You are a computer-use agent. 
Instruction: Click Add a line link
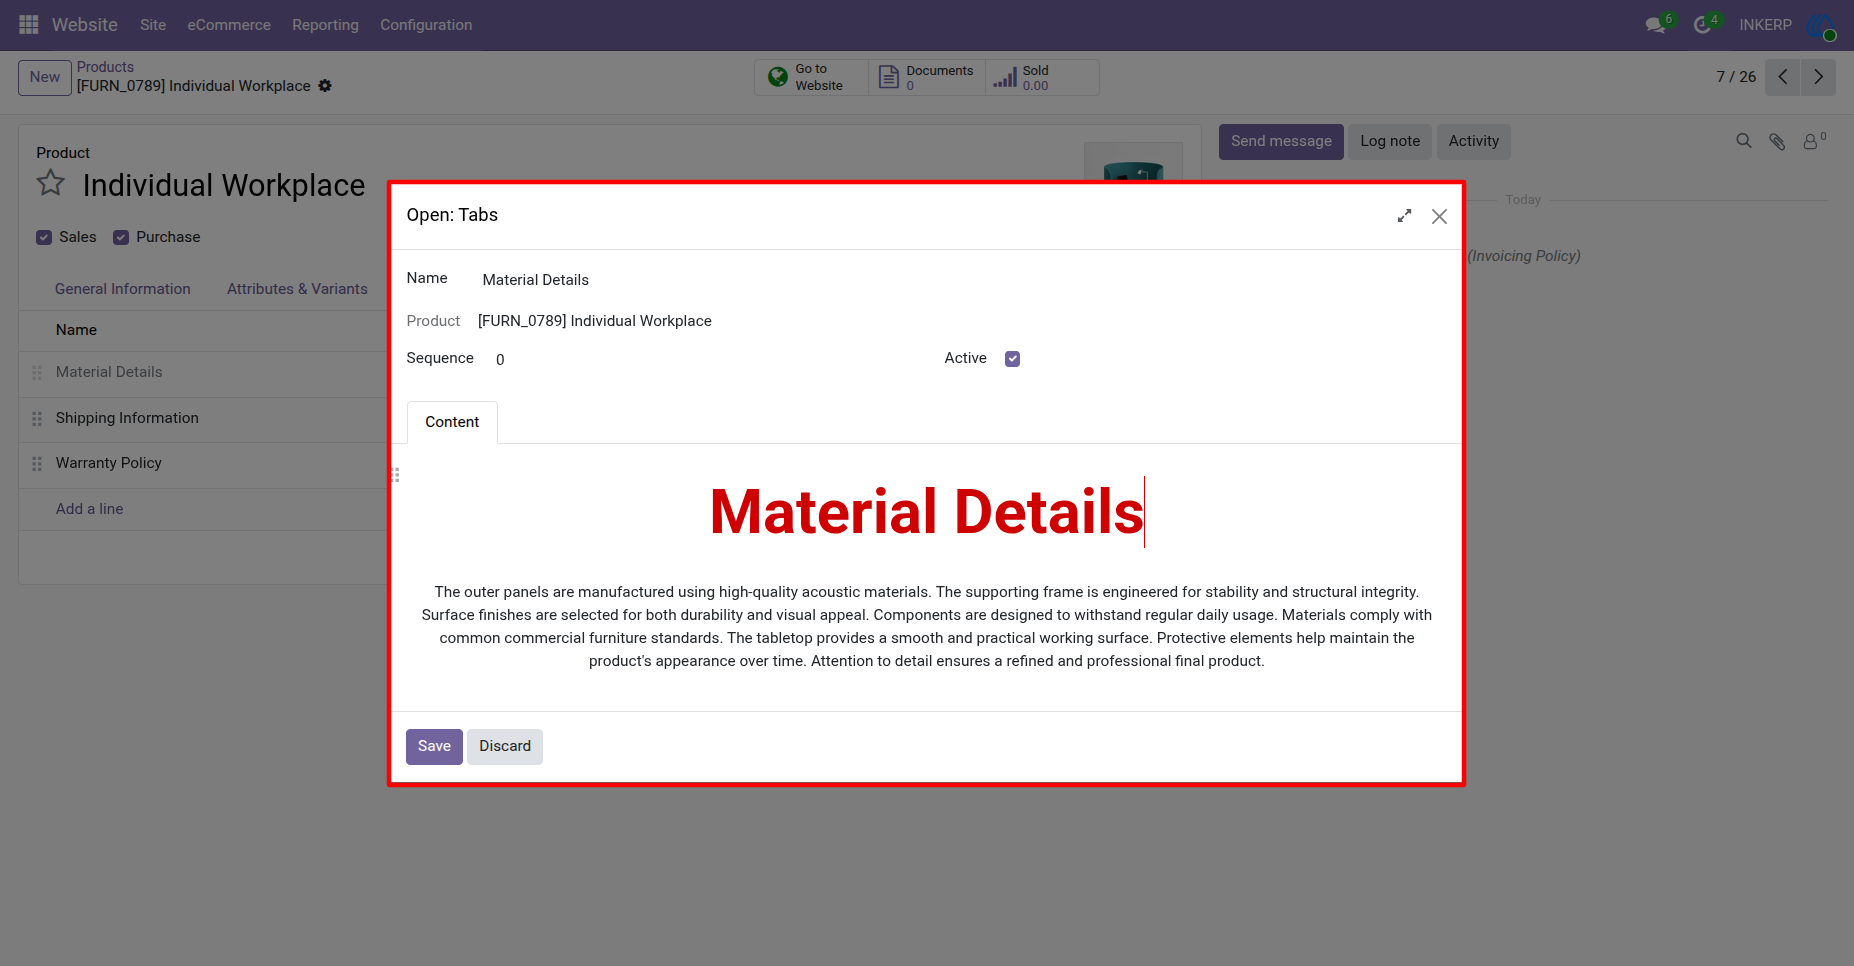click(x=90, y=509)
